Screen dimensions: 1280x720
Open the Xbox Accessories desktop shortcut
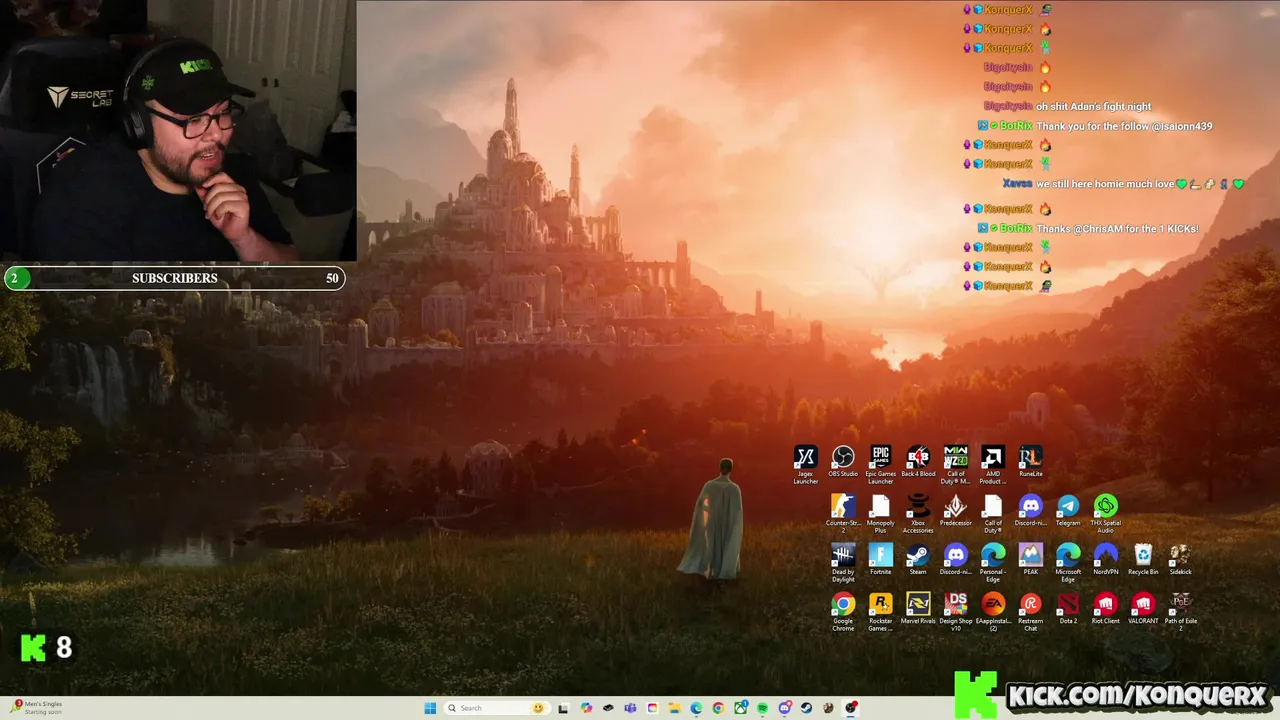click(918, 514)
